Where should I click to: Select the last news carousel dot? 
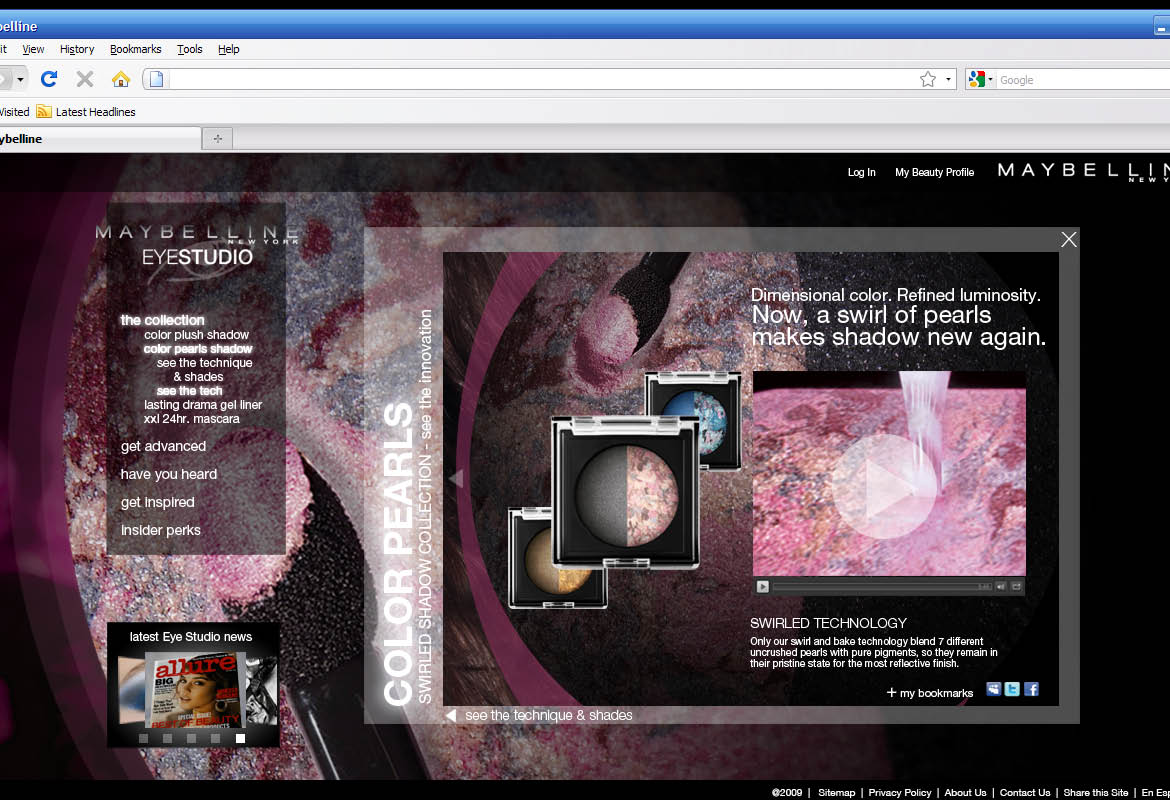(240, 738)
